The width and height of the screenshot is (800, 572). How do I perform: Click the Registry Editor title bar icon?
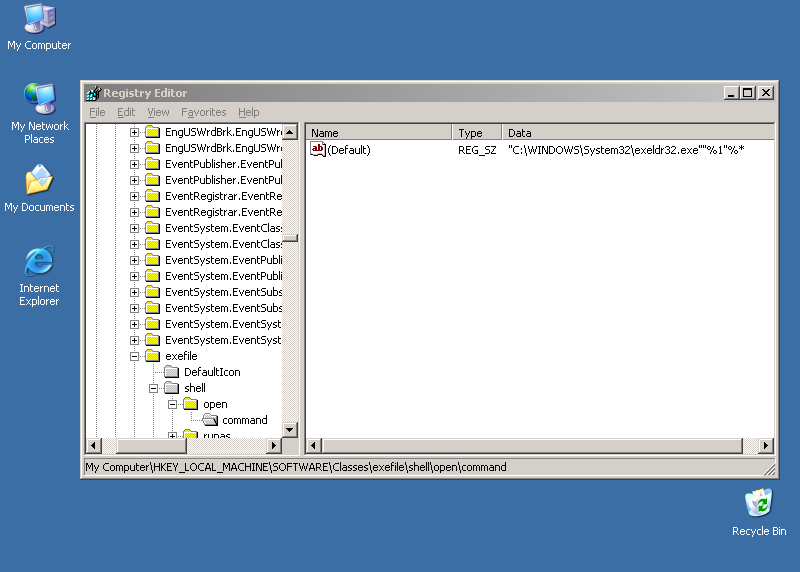pos(93,93)
